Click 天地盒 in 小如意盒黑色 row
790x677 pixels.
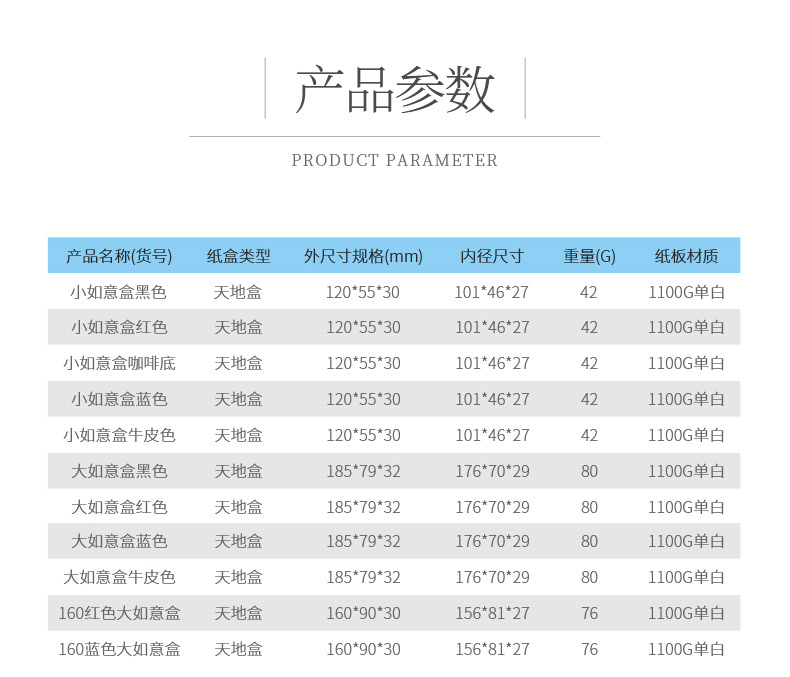click(238, 292)
